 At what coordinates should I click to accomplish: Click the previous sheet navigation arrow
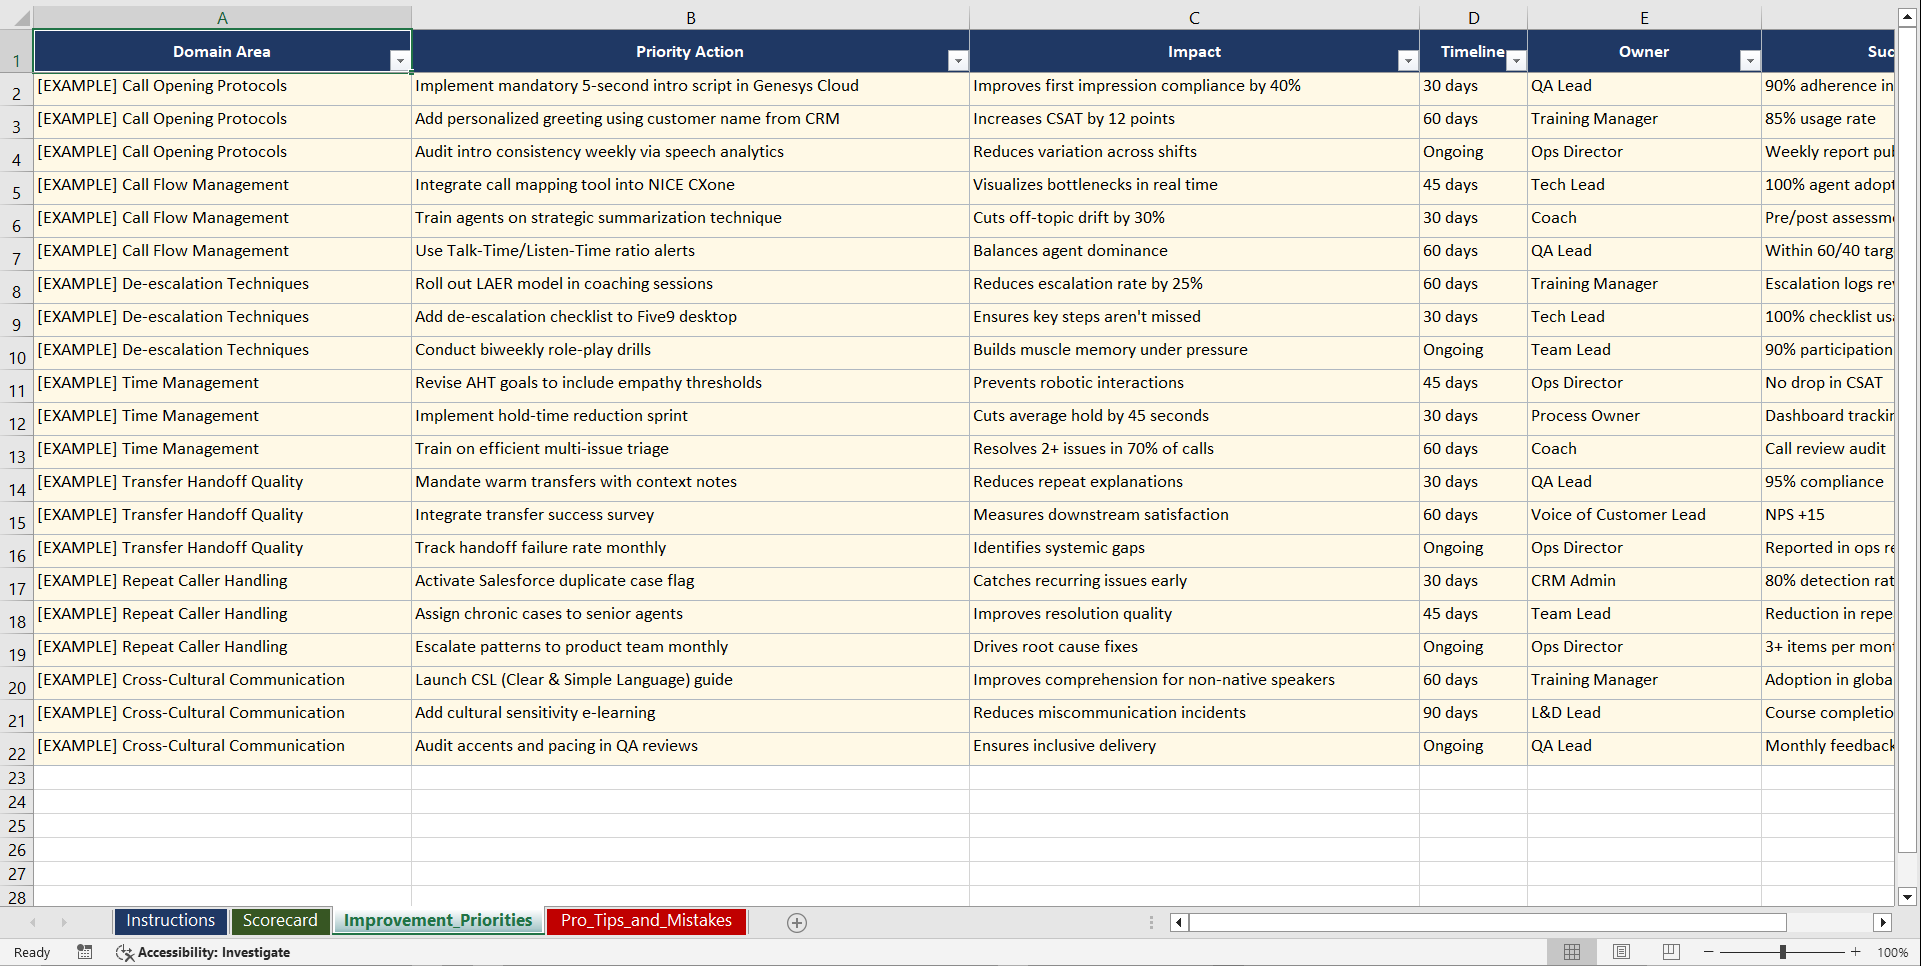(35, 922)
